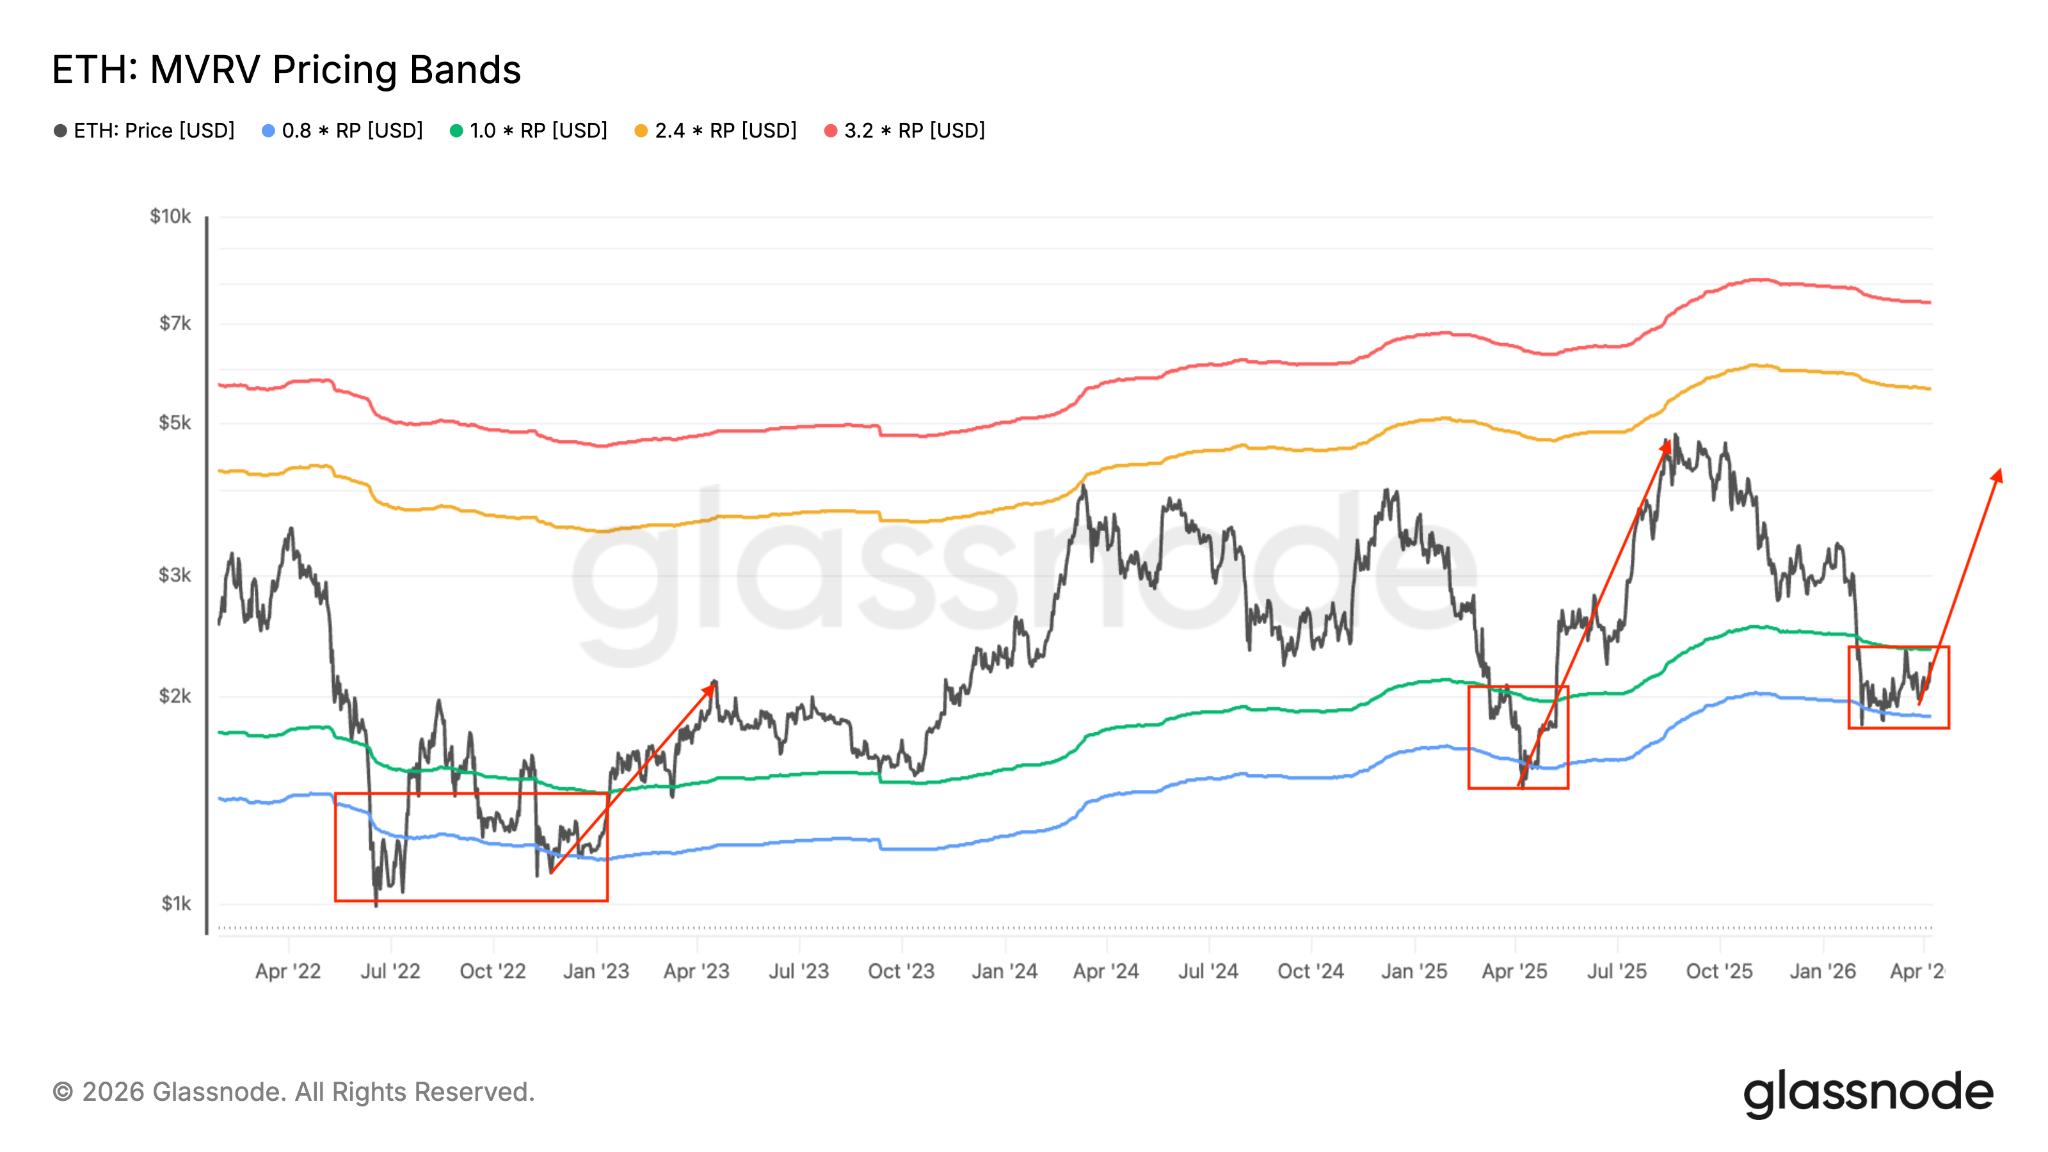The image size is (2048, 1152).
Task: Click the red arrowhead near Apr '23 price peak
Action: click(x=711, y=686)
